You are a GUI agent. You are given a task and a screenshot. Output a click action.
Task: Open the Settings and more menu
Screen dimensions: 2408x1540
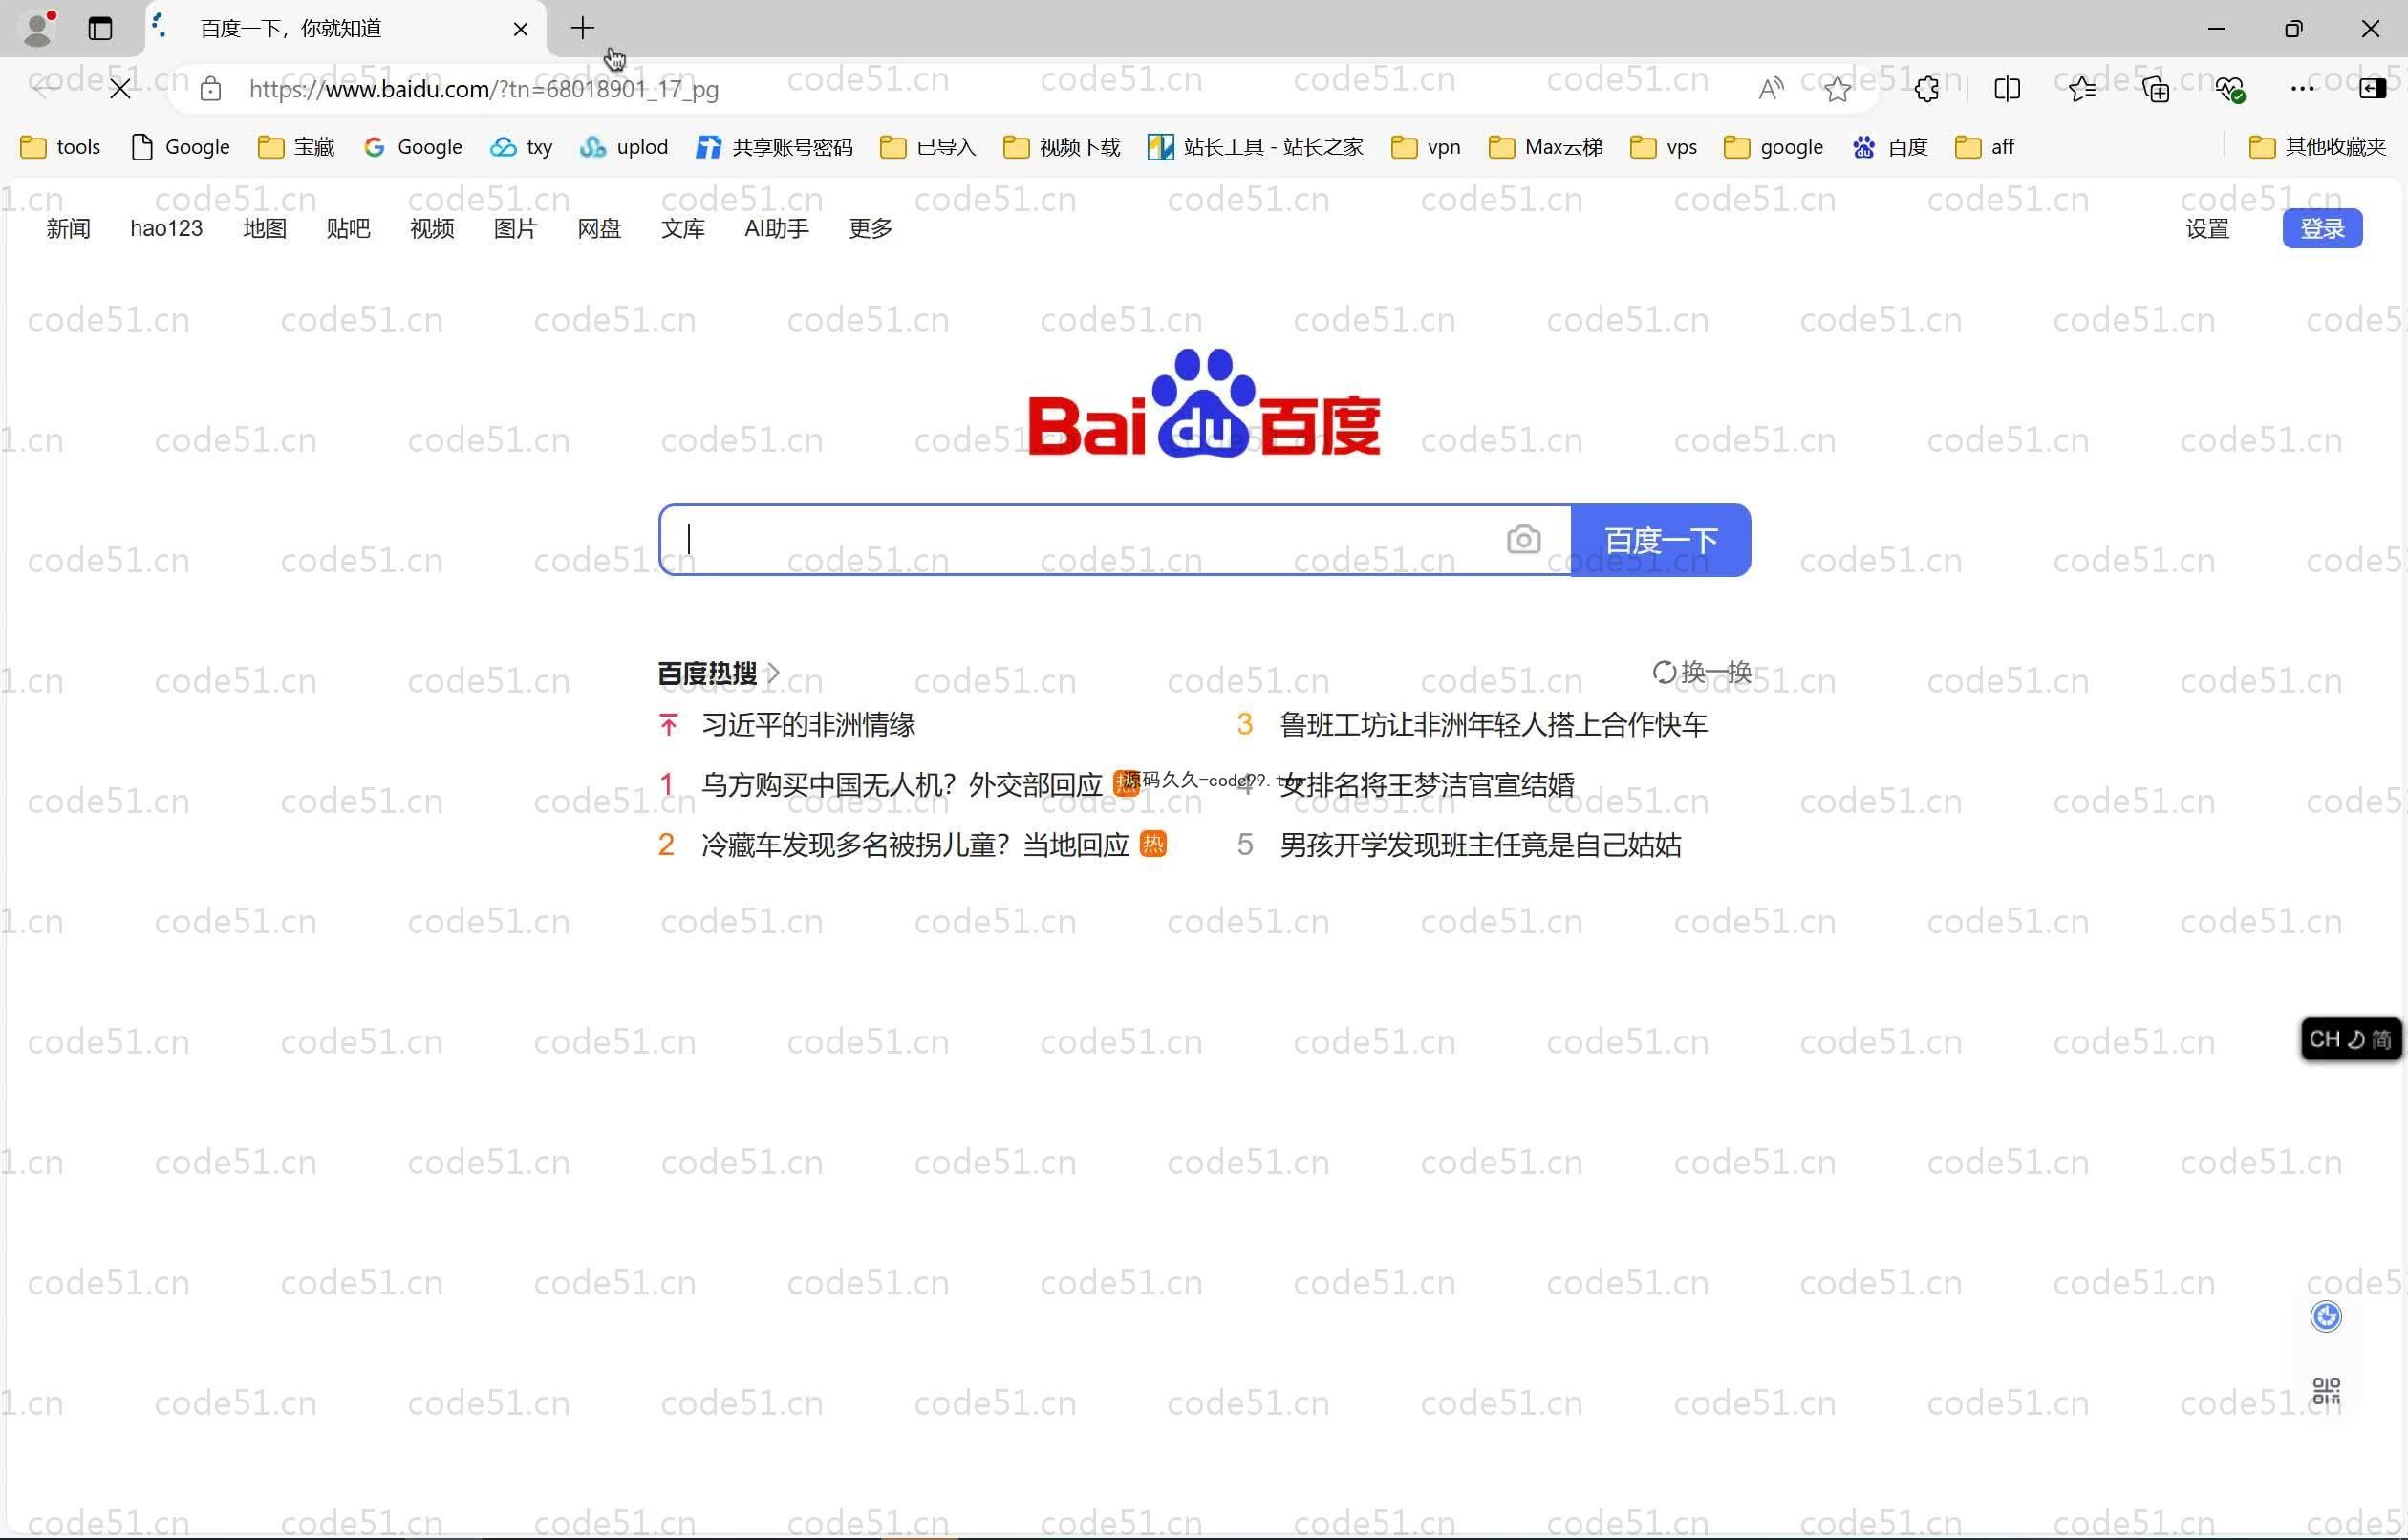point(2302,89)
